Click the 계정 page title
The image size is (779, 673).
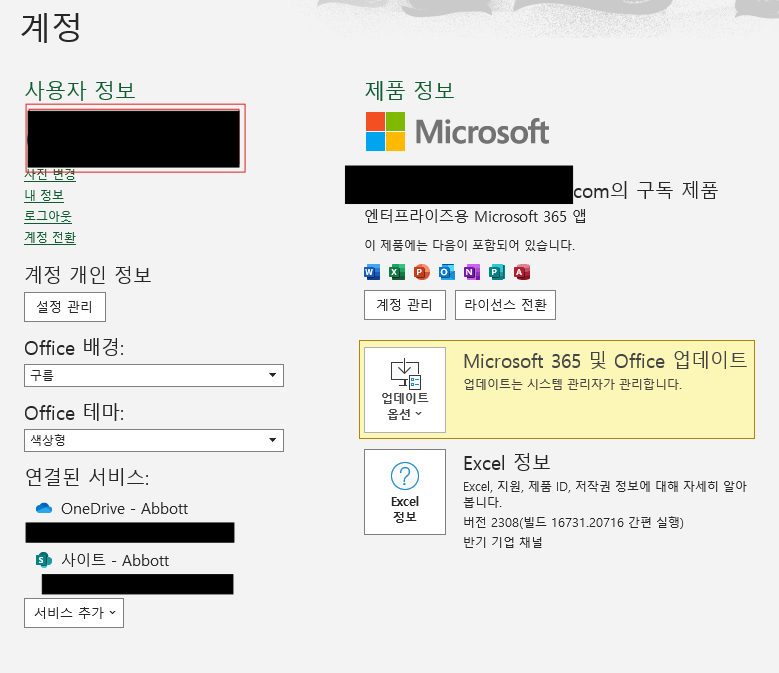[51, 27]
